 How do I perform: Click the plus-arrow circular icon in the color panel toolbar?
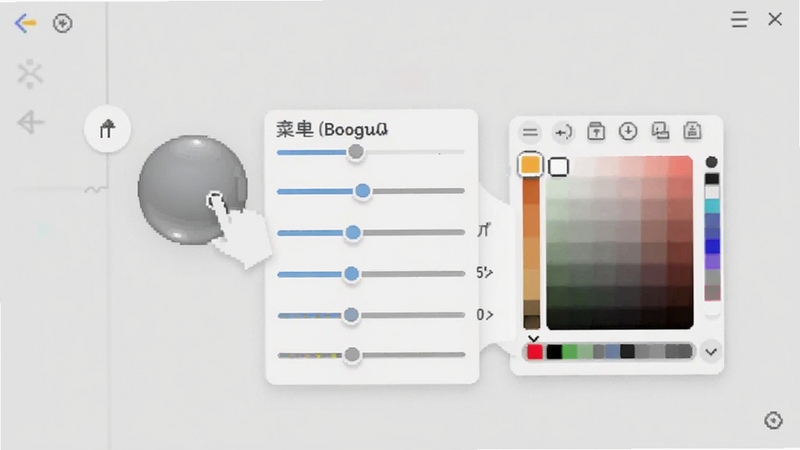563,132
